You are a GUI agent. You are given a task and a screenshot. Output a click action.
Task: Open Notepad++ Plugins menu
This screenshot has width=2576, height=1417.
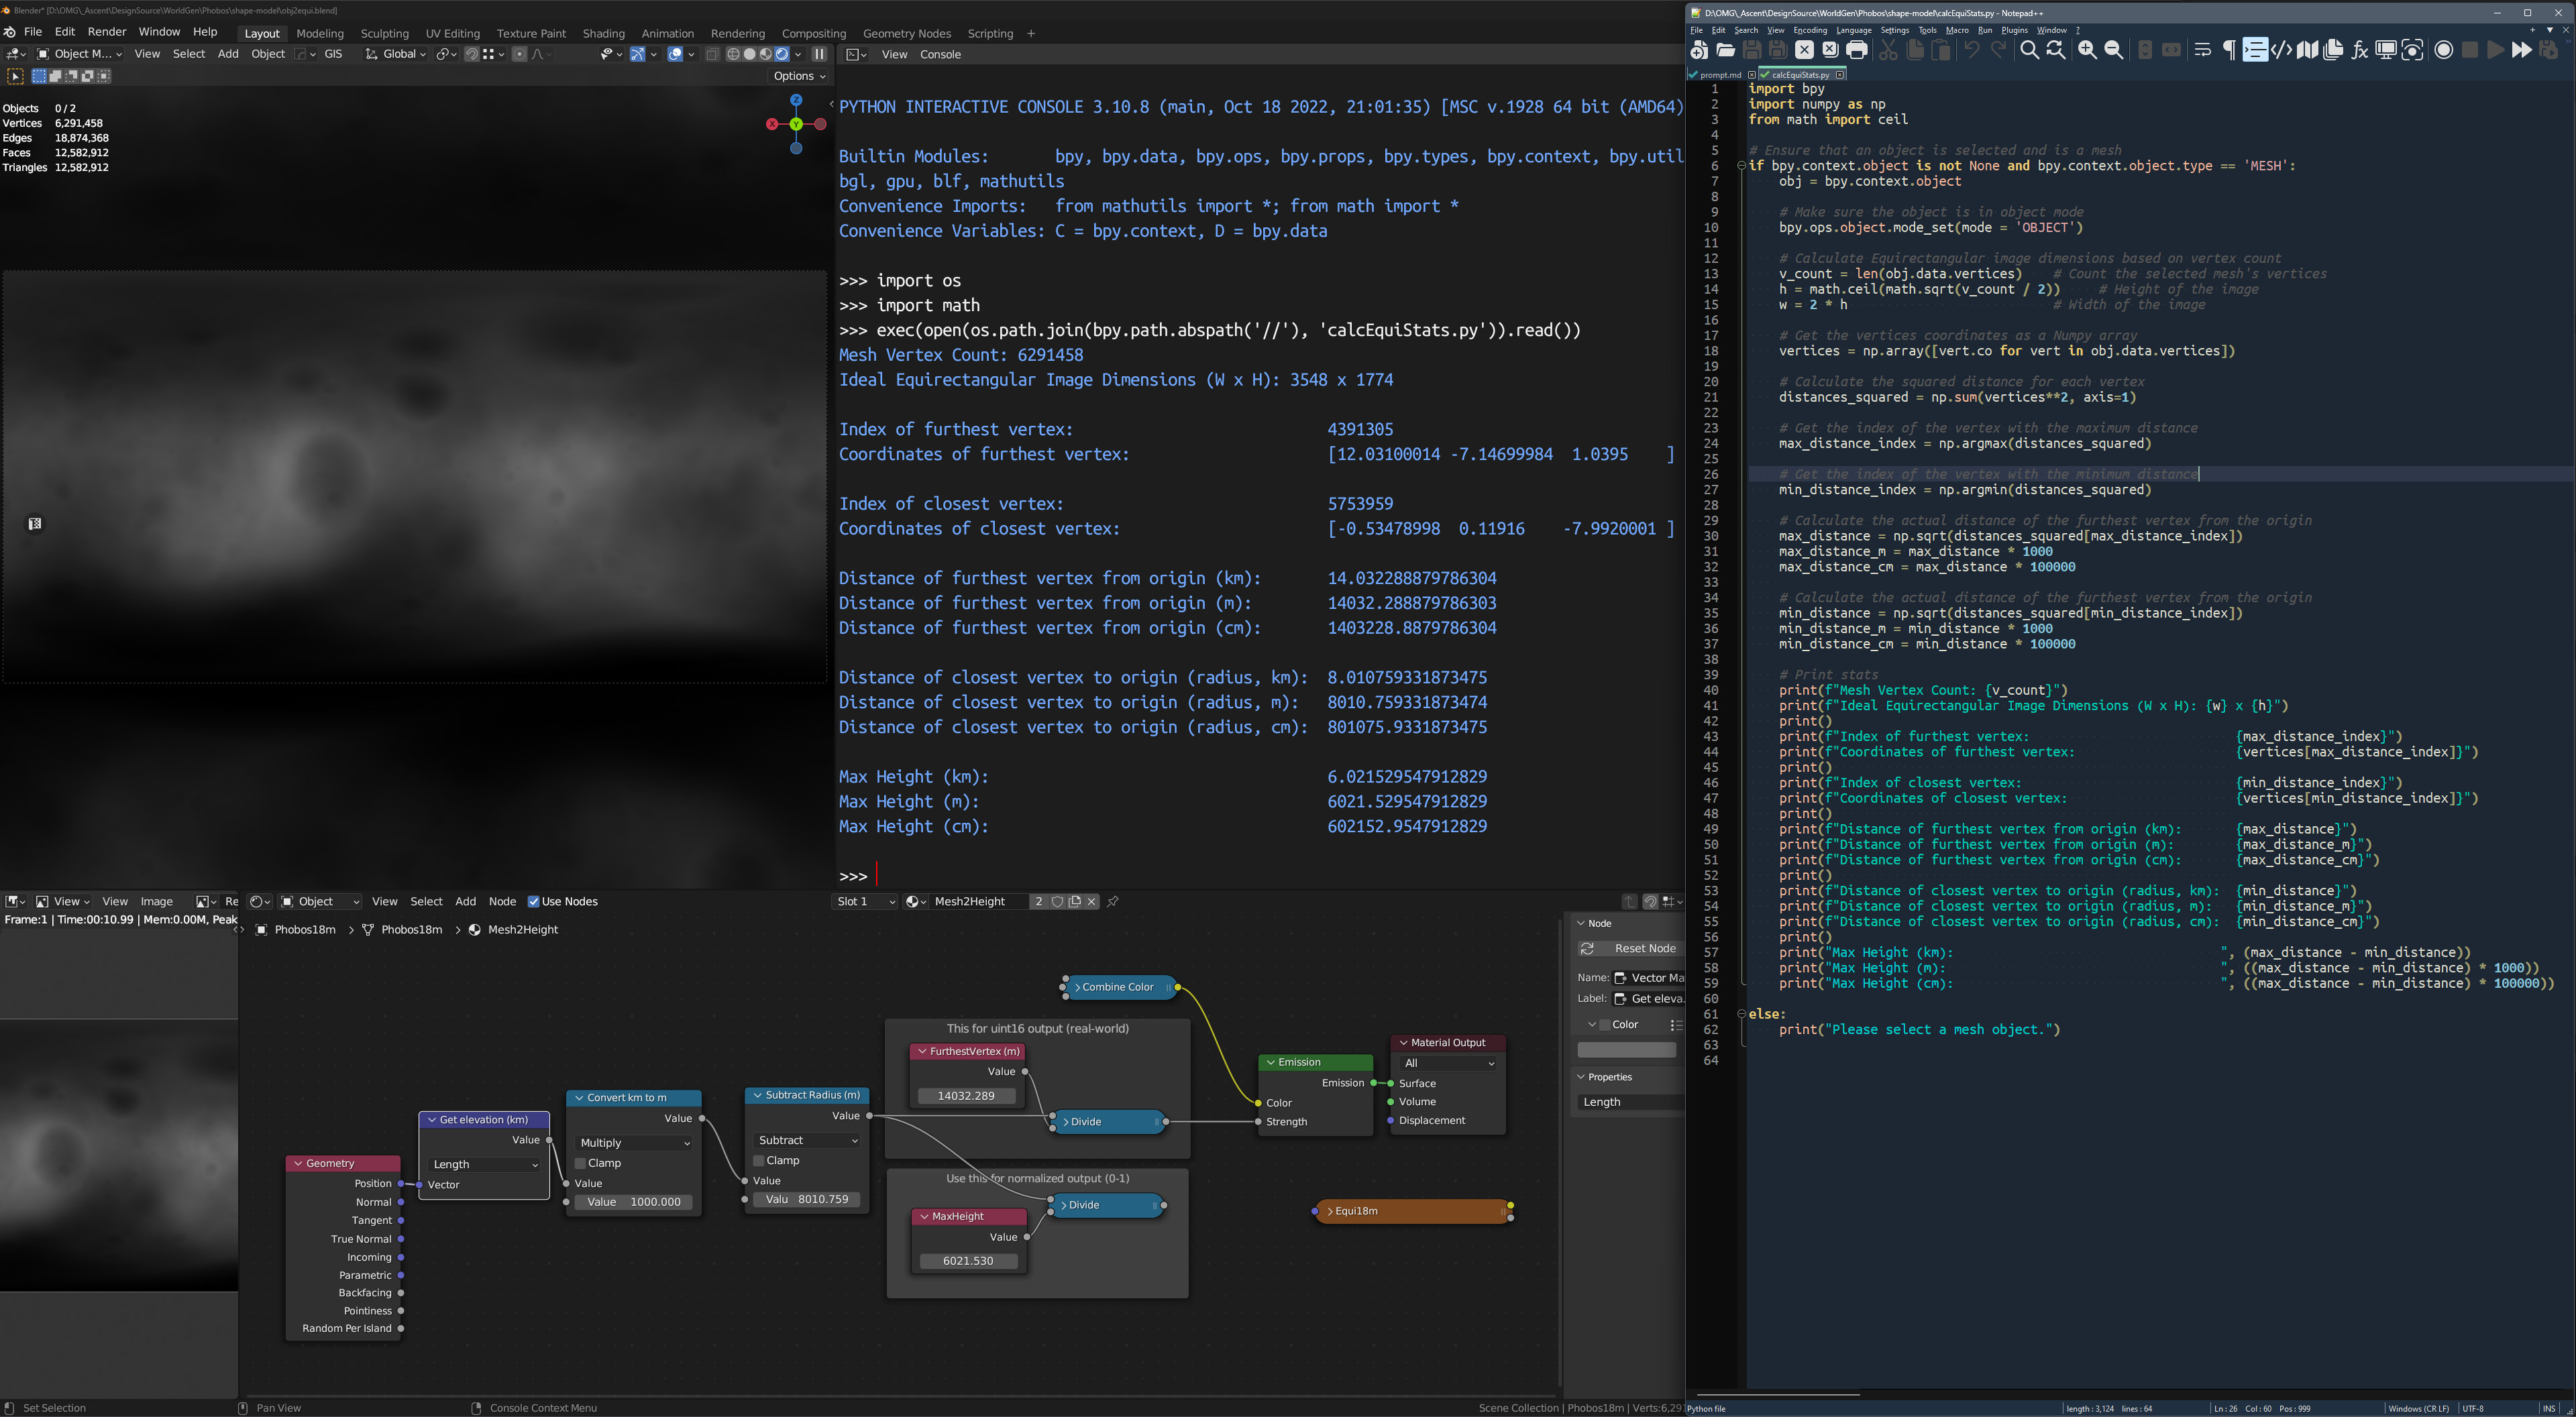point(2014,30)
